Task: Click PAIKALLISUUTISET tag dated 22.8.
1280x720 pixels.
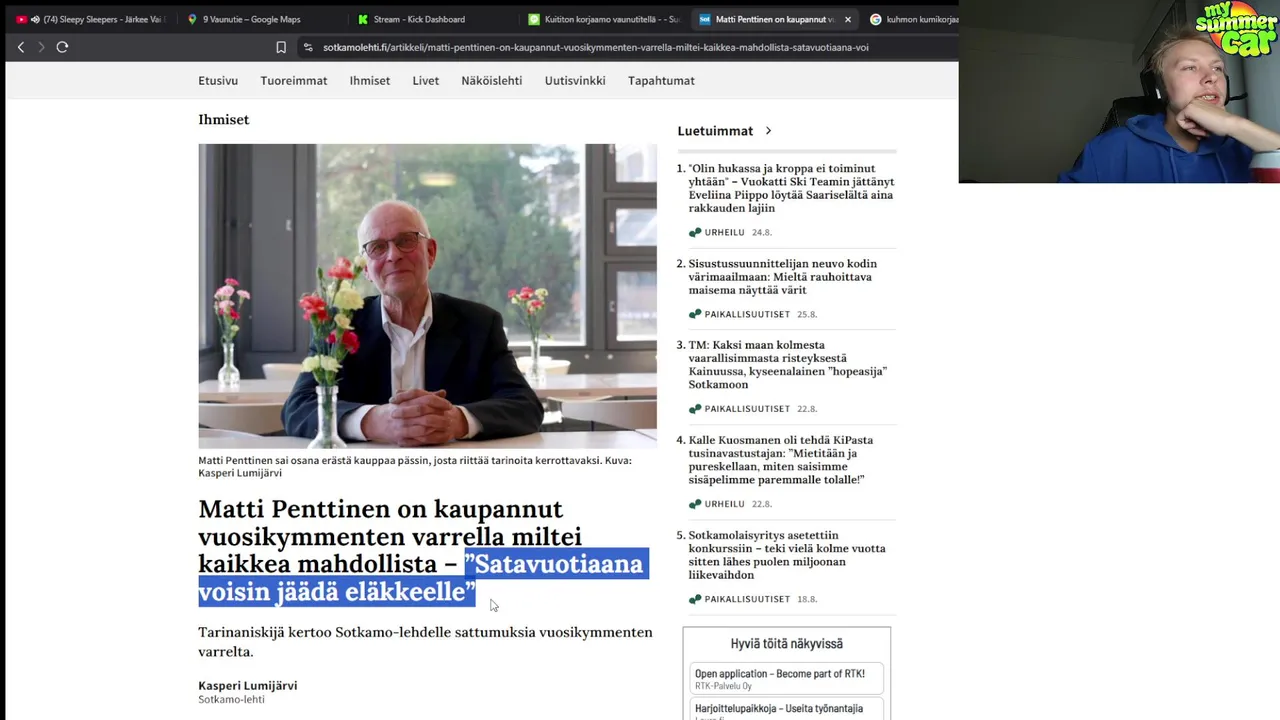Action: click(747, 409)
